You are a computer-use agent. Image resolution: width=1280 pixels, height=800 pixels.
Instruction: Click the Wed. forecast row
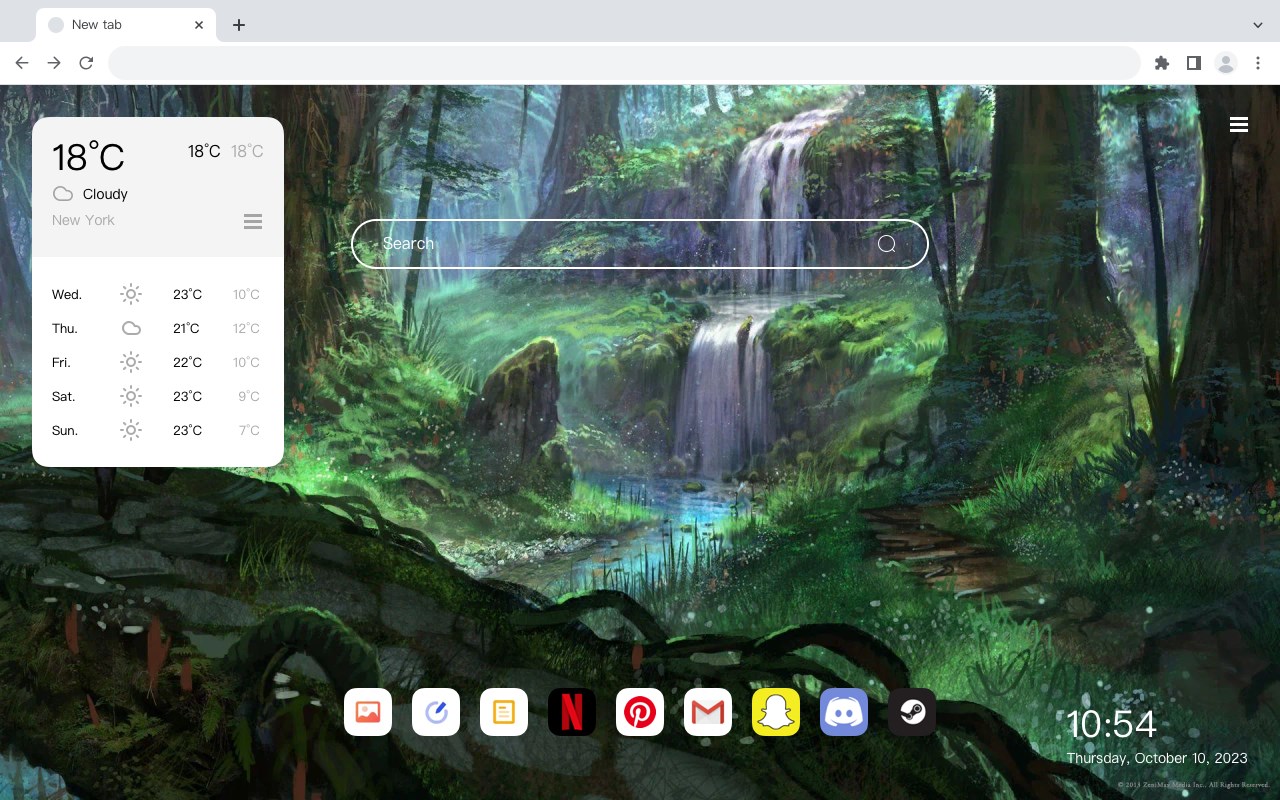pyautogui.click(x=157, y=294)
